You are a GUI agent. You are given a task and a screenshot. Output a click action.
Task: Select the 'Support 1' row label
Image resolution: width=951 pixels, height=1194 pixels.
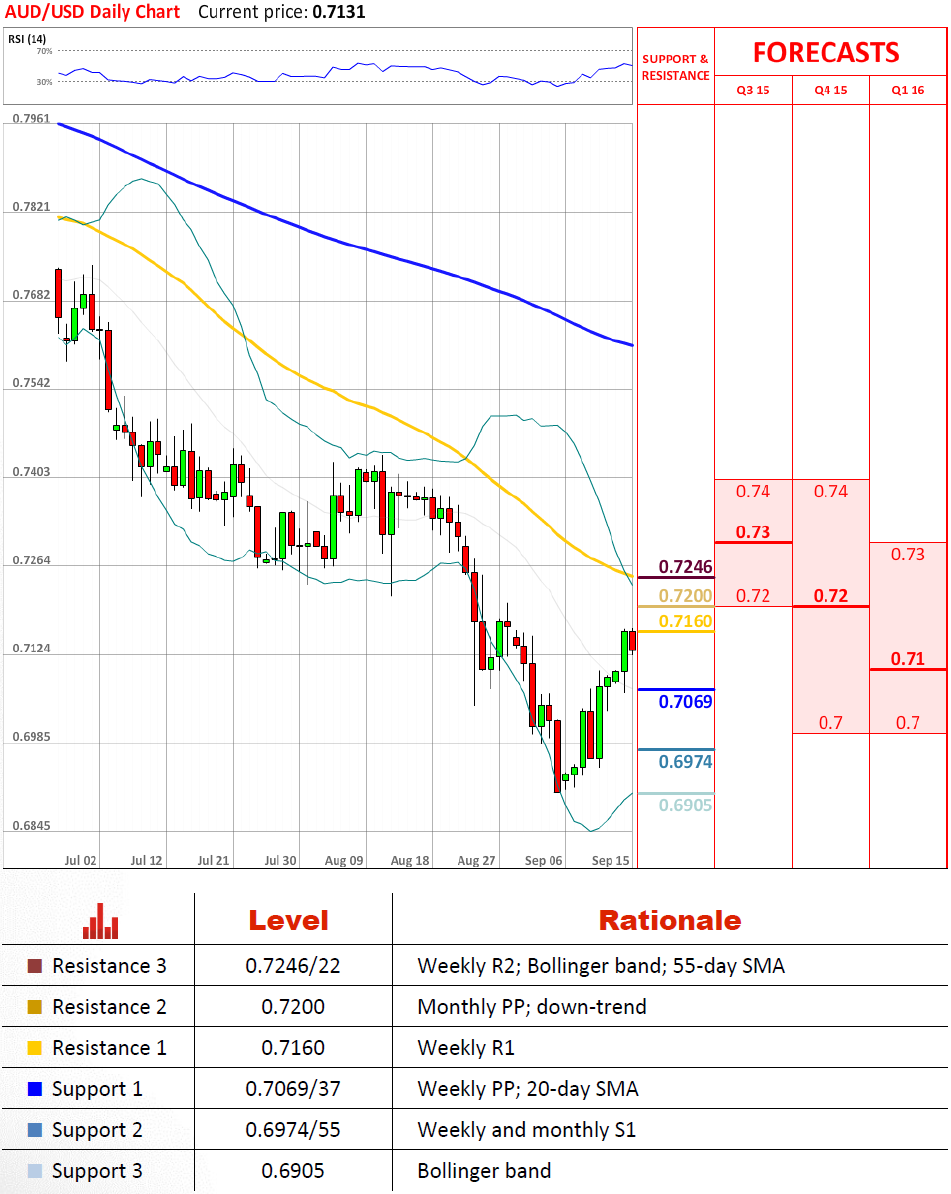tap(97, 1090)
